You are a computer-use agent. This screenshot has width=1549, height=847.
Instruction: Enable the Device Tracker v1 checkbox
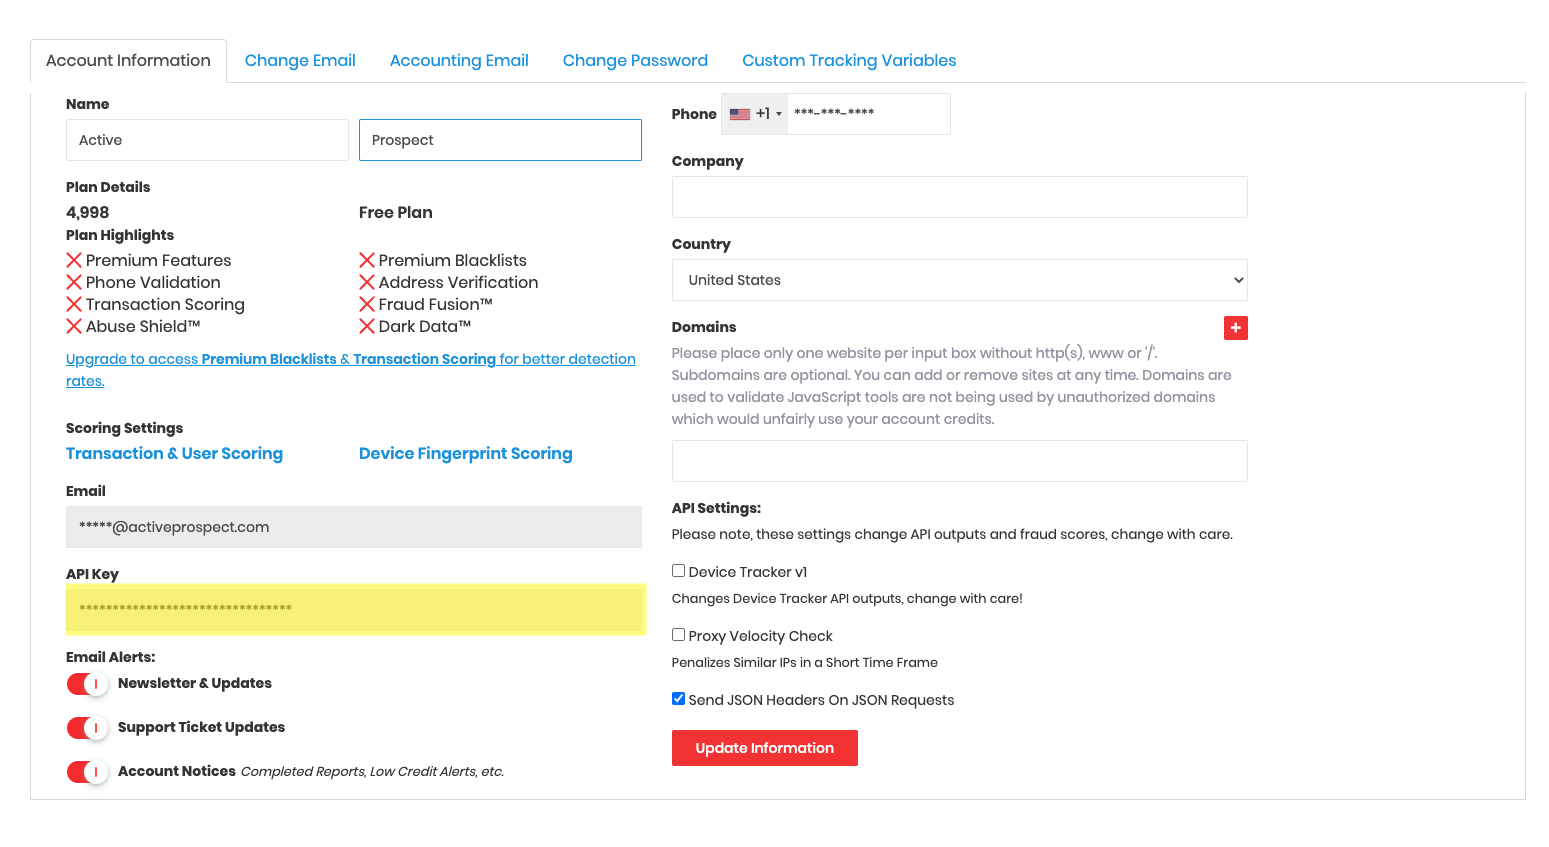click(679, 571)
